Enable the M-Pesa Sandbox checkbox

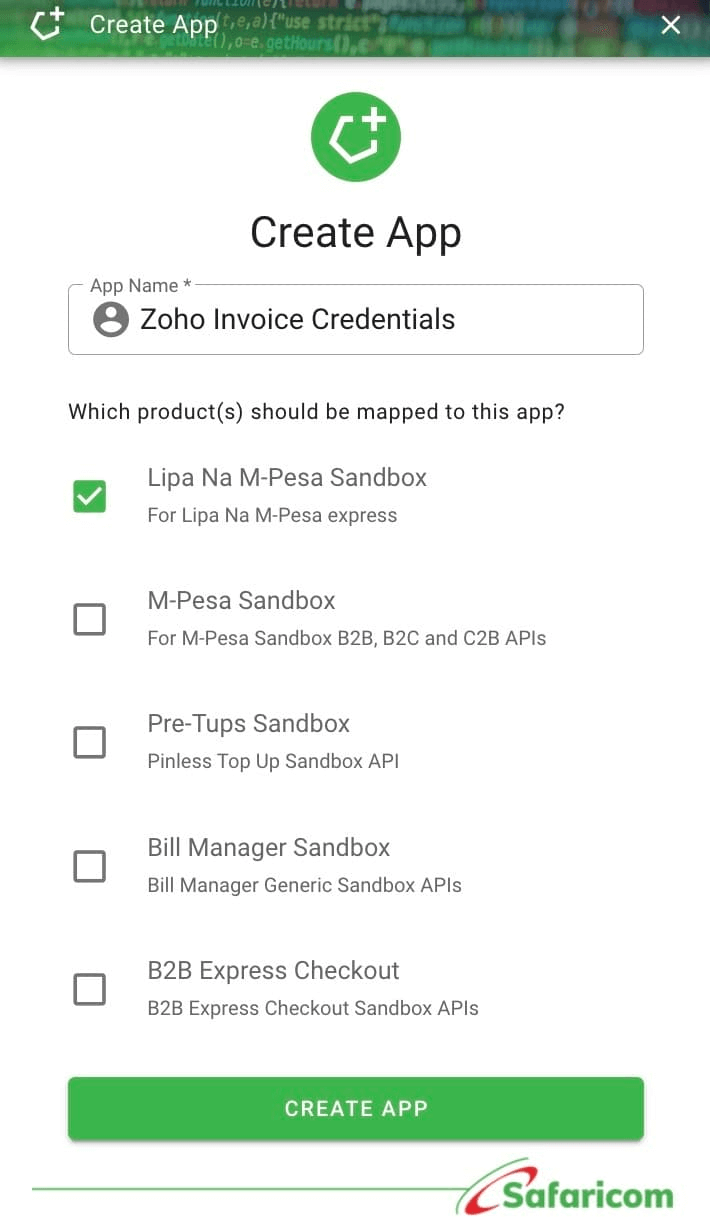pos(90,619)
